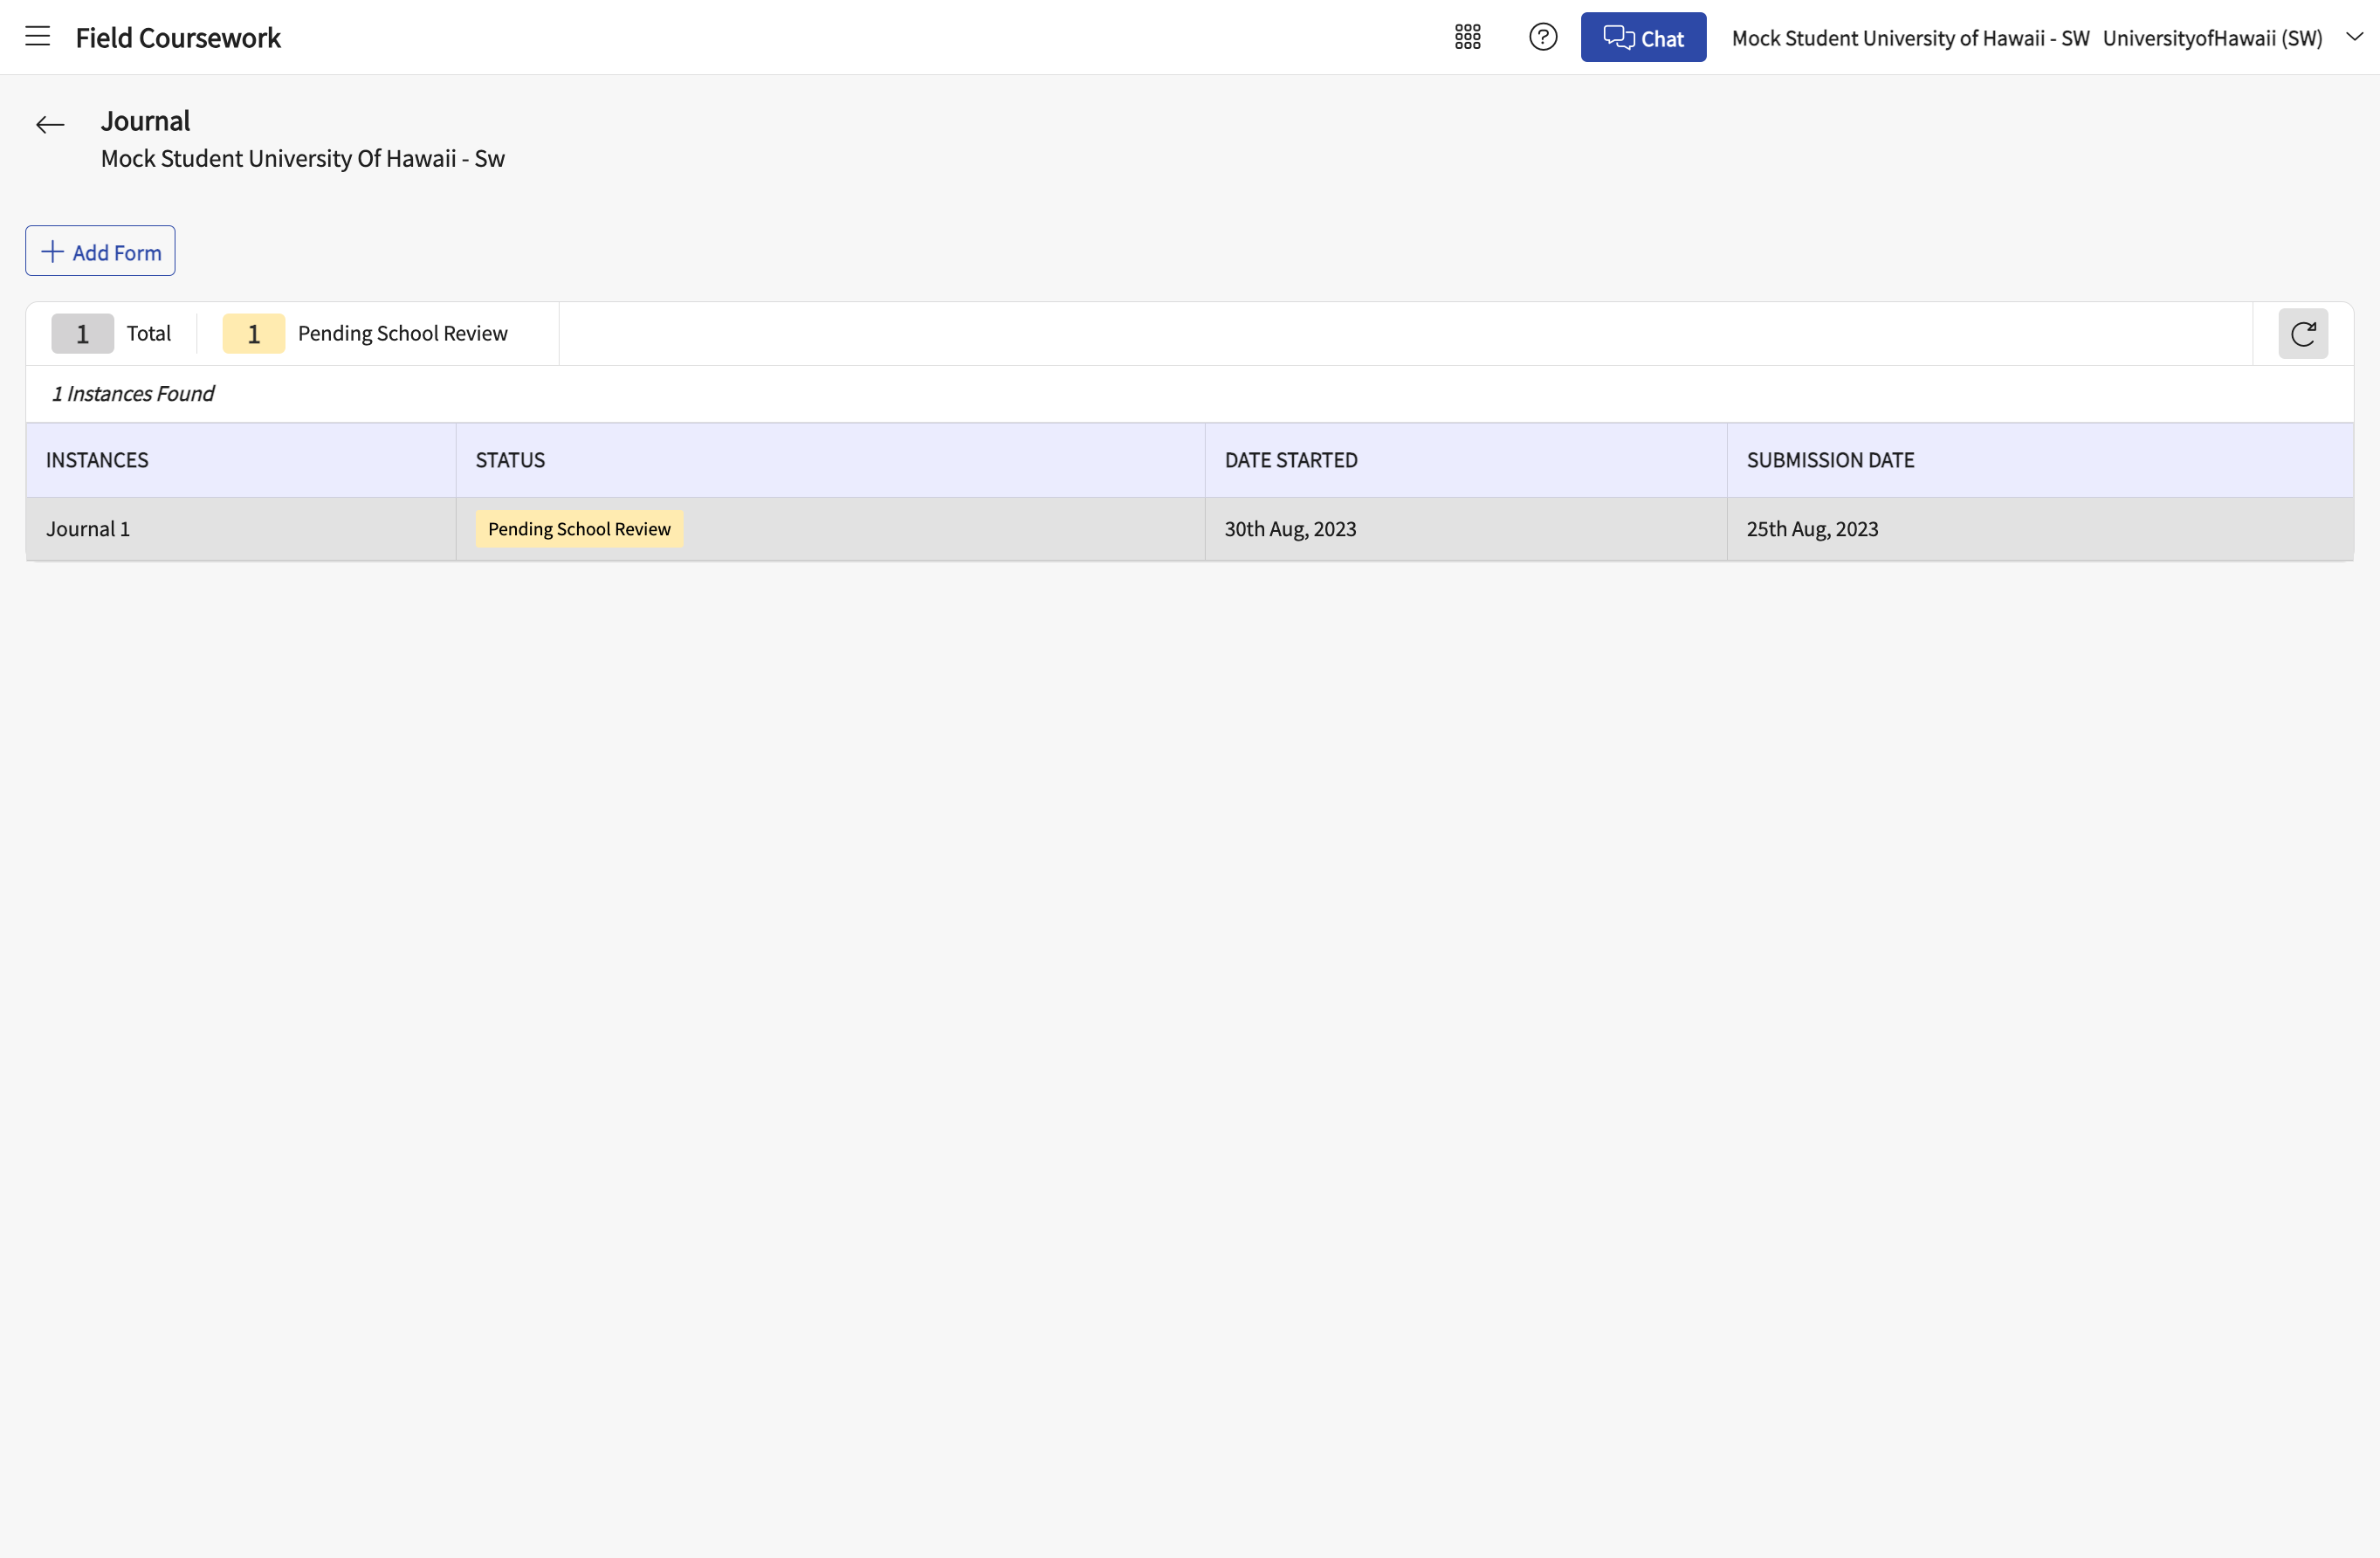Click the Field Coursework title

pyautogui.click(x=178, y=38)
